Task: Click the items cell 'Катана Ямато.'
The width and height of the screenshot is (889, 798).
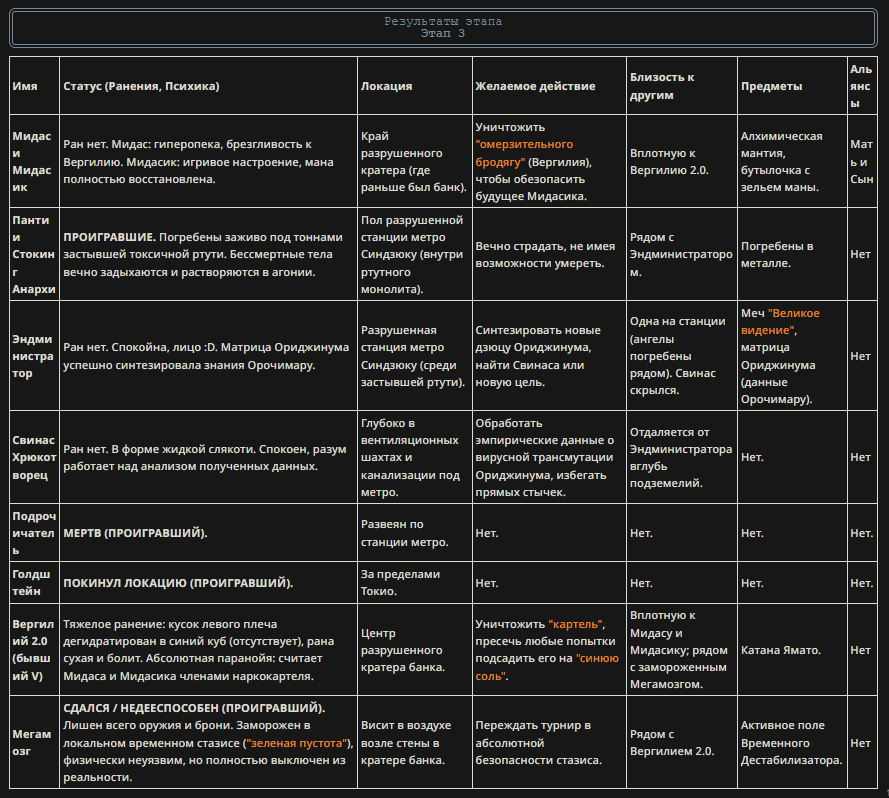Action: coord(793,649)
